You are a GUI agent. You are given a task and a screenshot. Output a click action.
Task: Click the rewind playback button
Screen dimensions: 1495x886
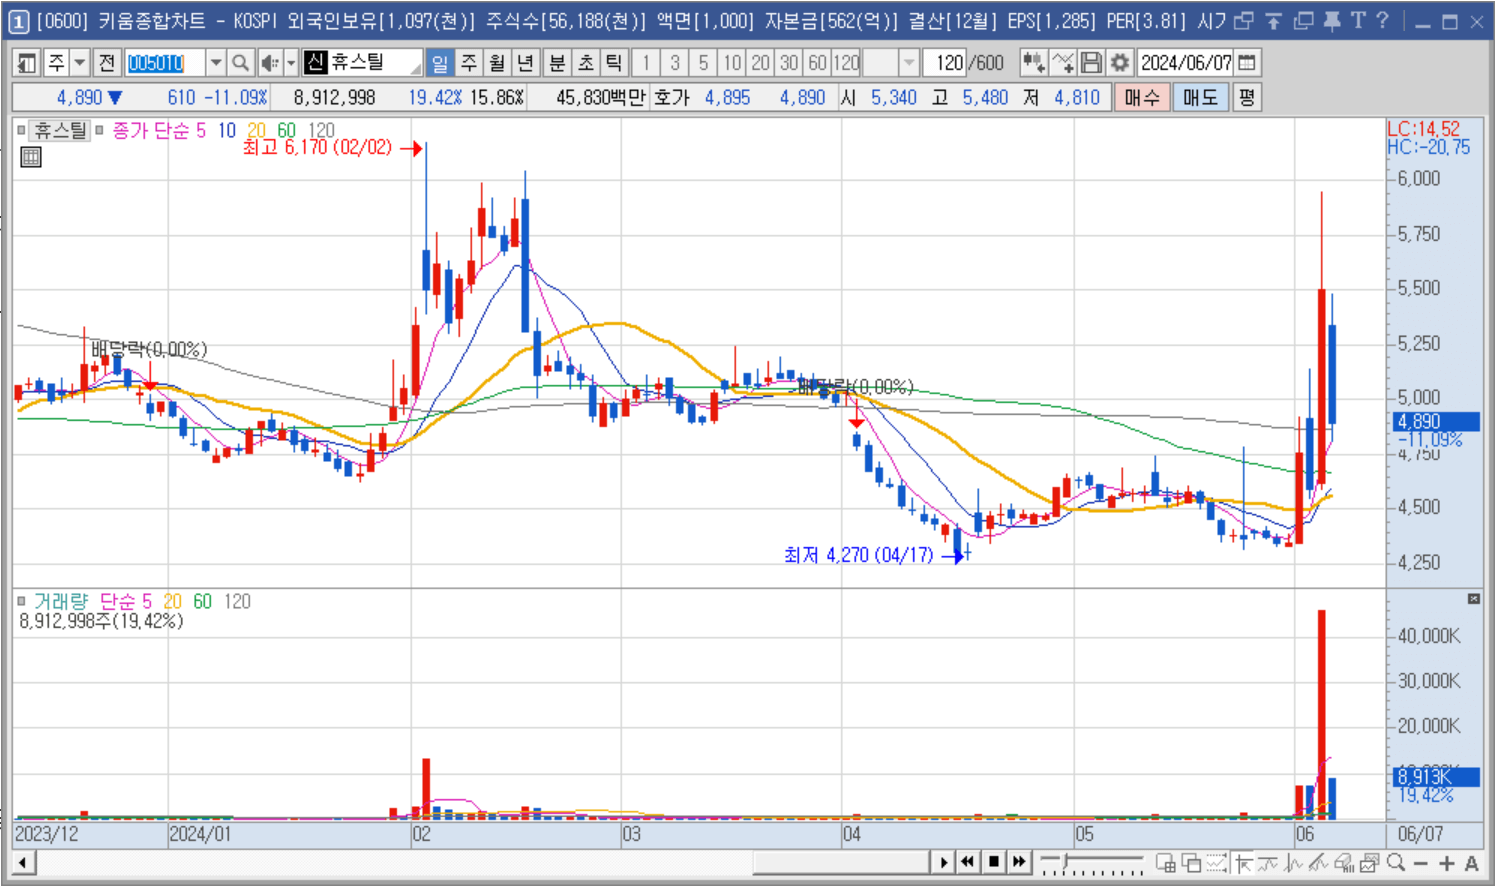tap(967, 862)
